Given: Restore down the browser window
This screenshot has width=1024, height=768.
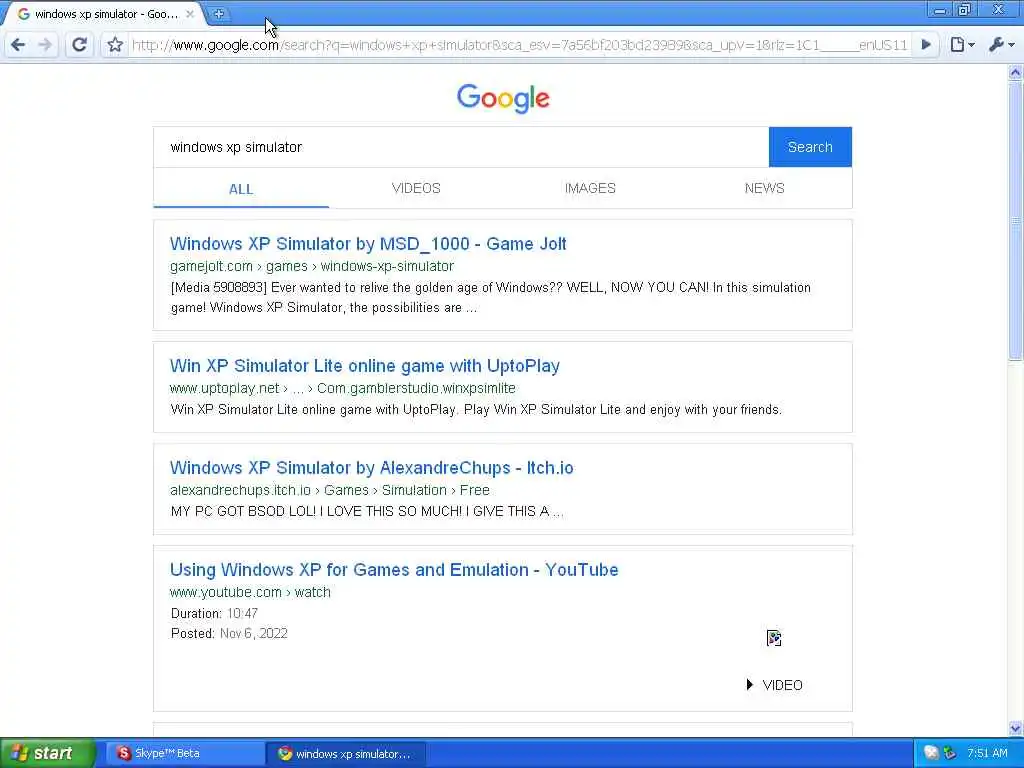Looking at the screenshot, I should [x=964, y=10].
